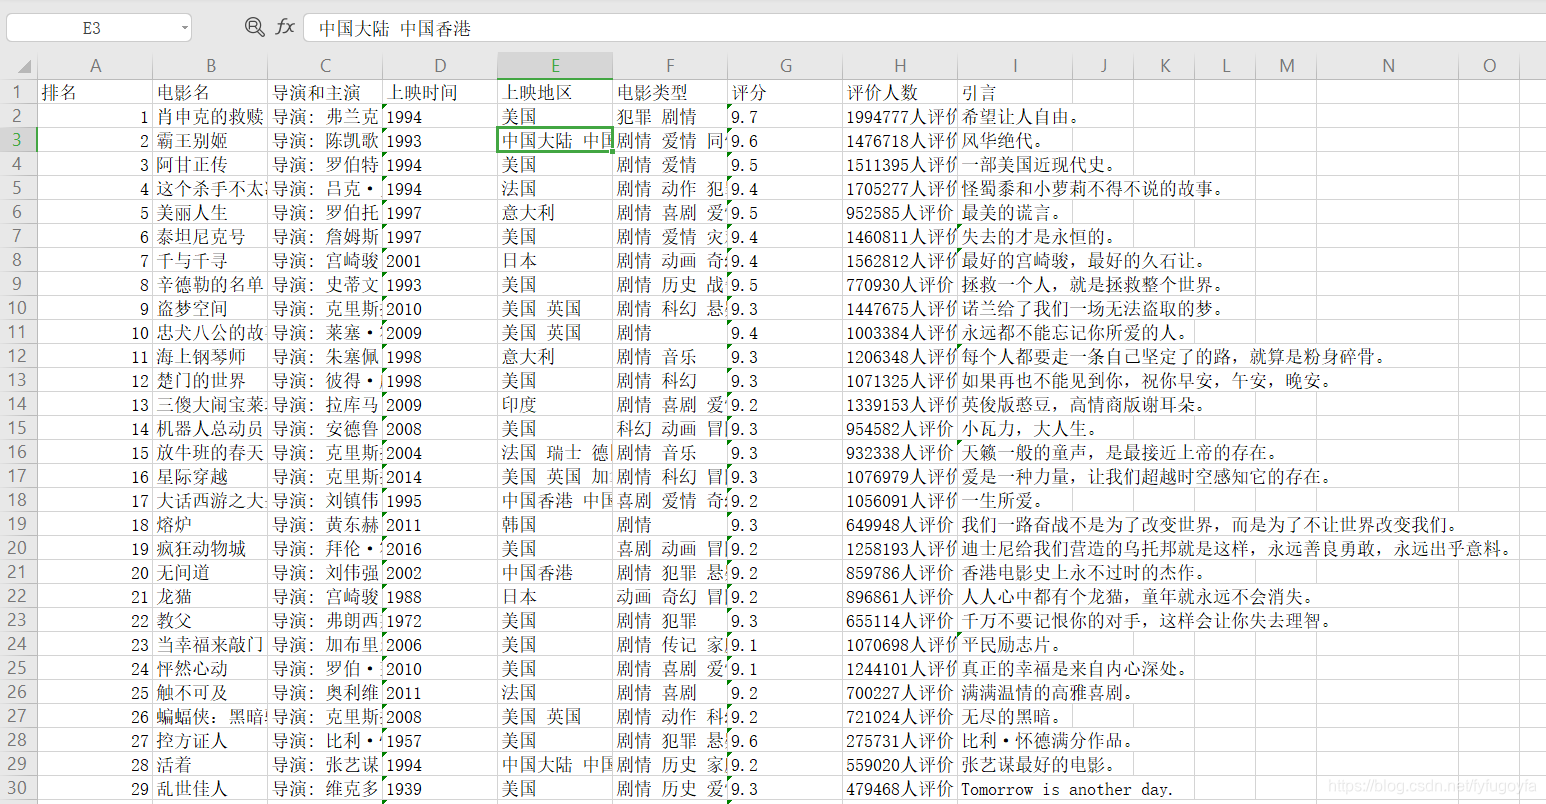
Task: Click the quote cell 一生所爱。
Action: [1015, 500]
